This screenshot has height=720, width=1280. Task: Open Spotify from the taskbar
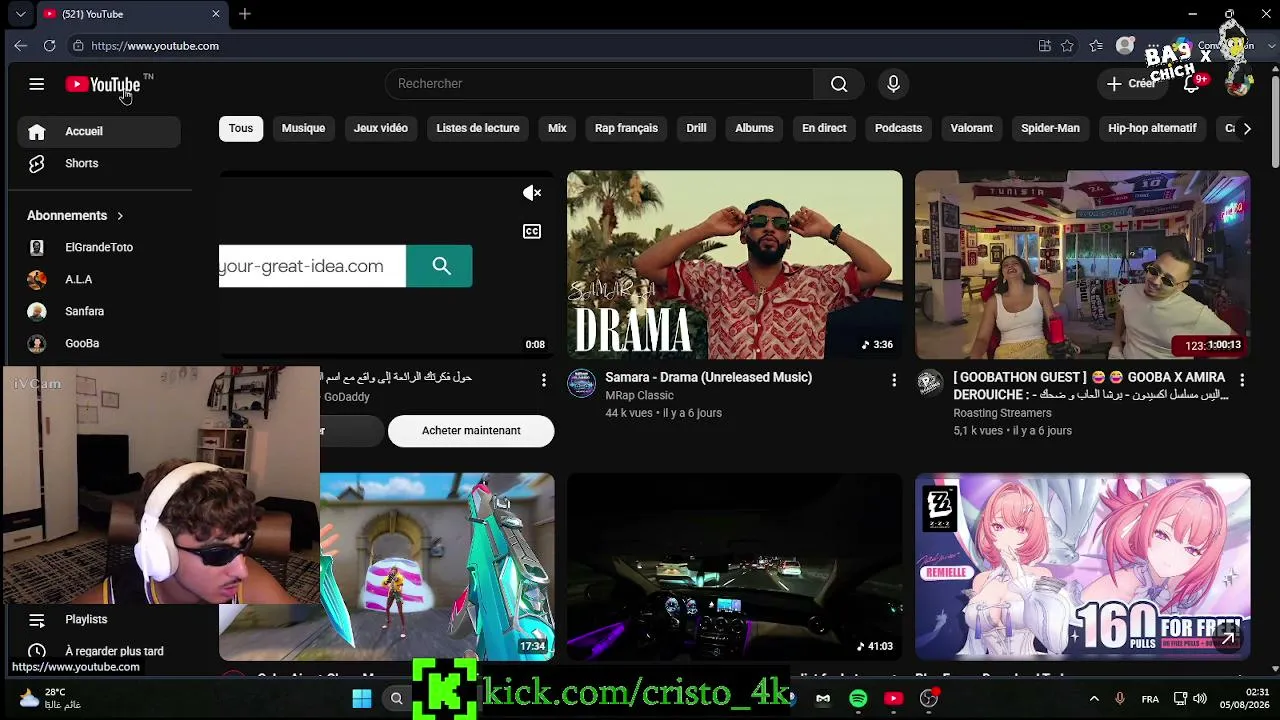click(x=858, y=699)
